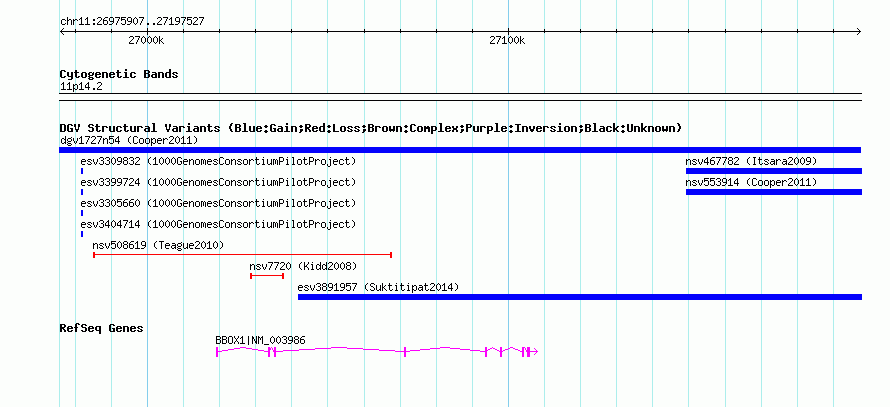Open esv3305660 variant label
890x407 pixels.
coord(218,203)
